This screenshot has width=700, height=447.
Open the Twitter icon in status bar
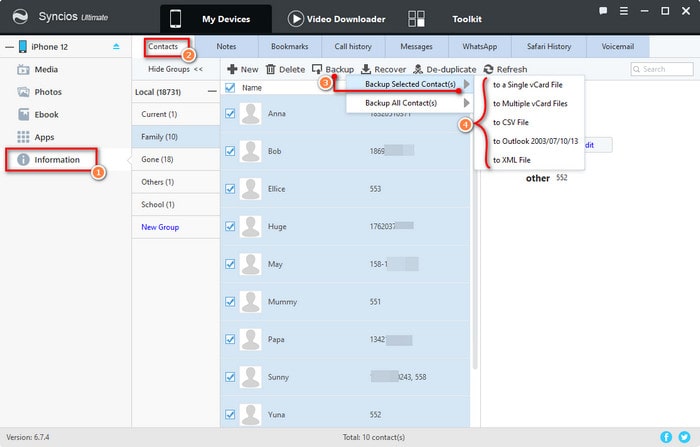pos(684,437)
